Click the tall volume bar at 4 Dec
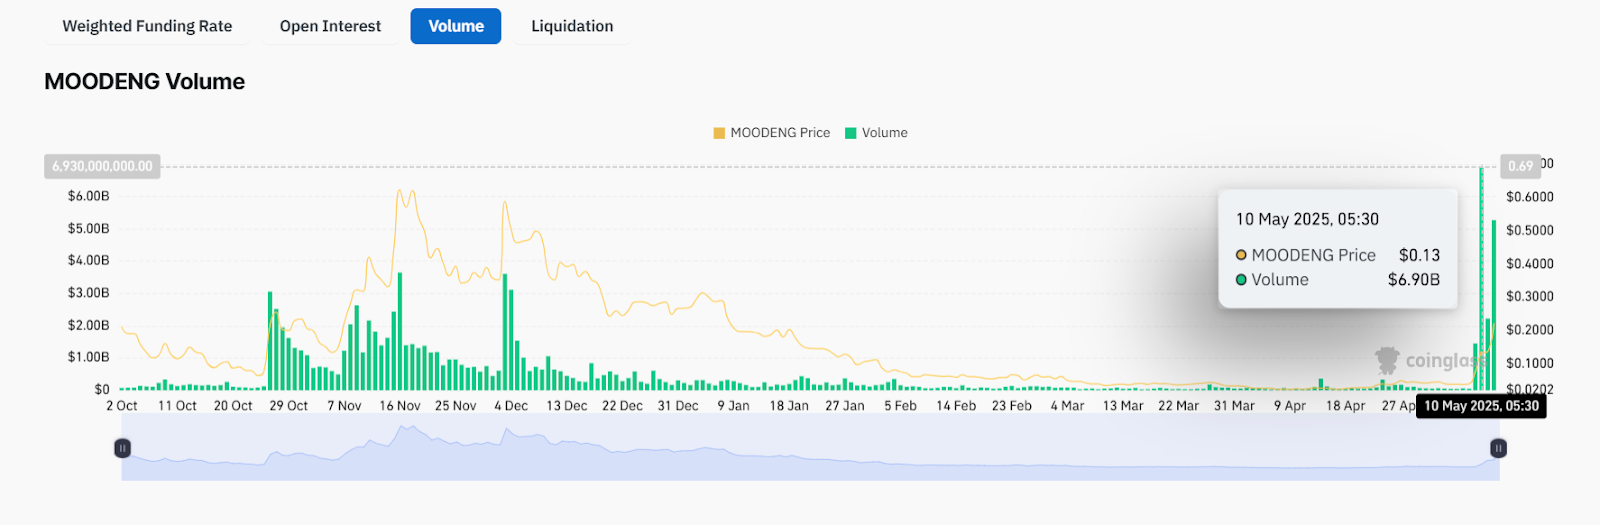1600x525 pixels. 505,332
